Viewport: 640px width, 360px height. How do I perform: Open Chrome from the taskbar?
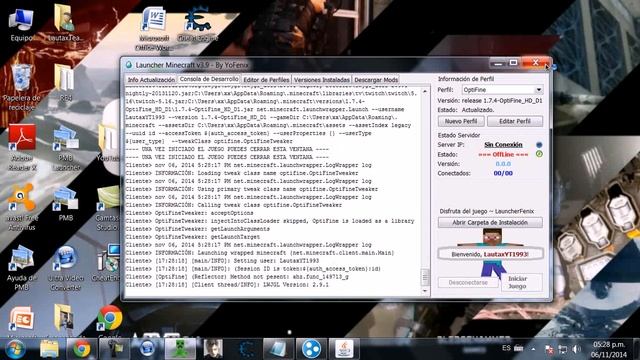(82, 349)
